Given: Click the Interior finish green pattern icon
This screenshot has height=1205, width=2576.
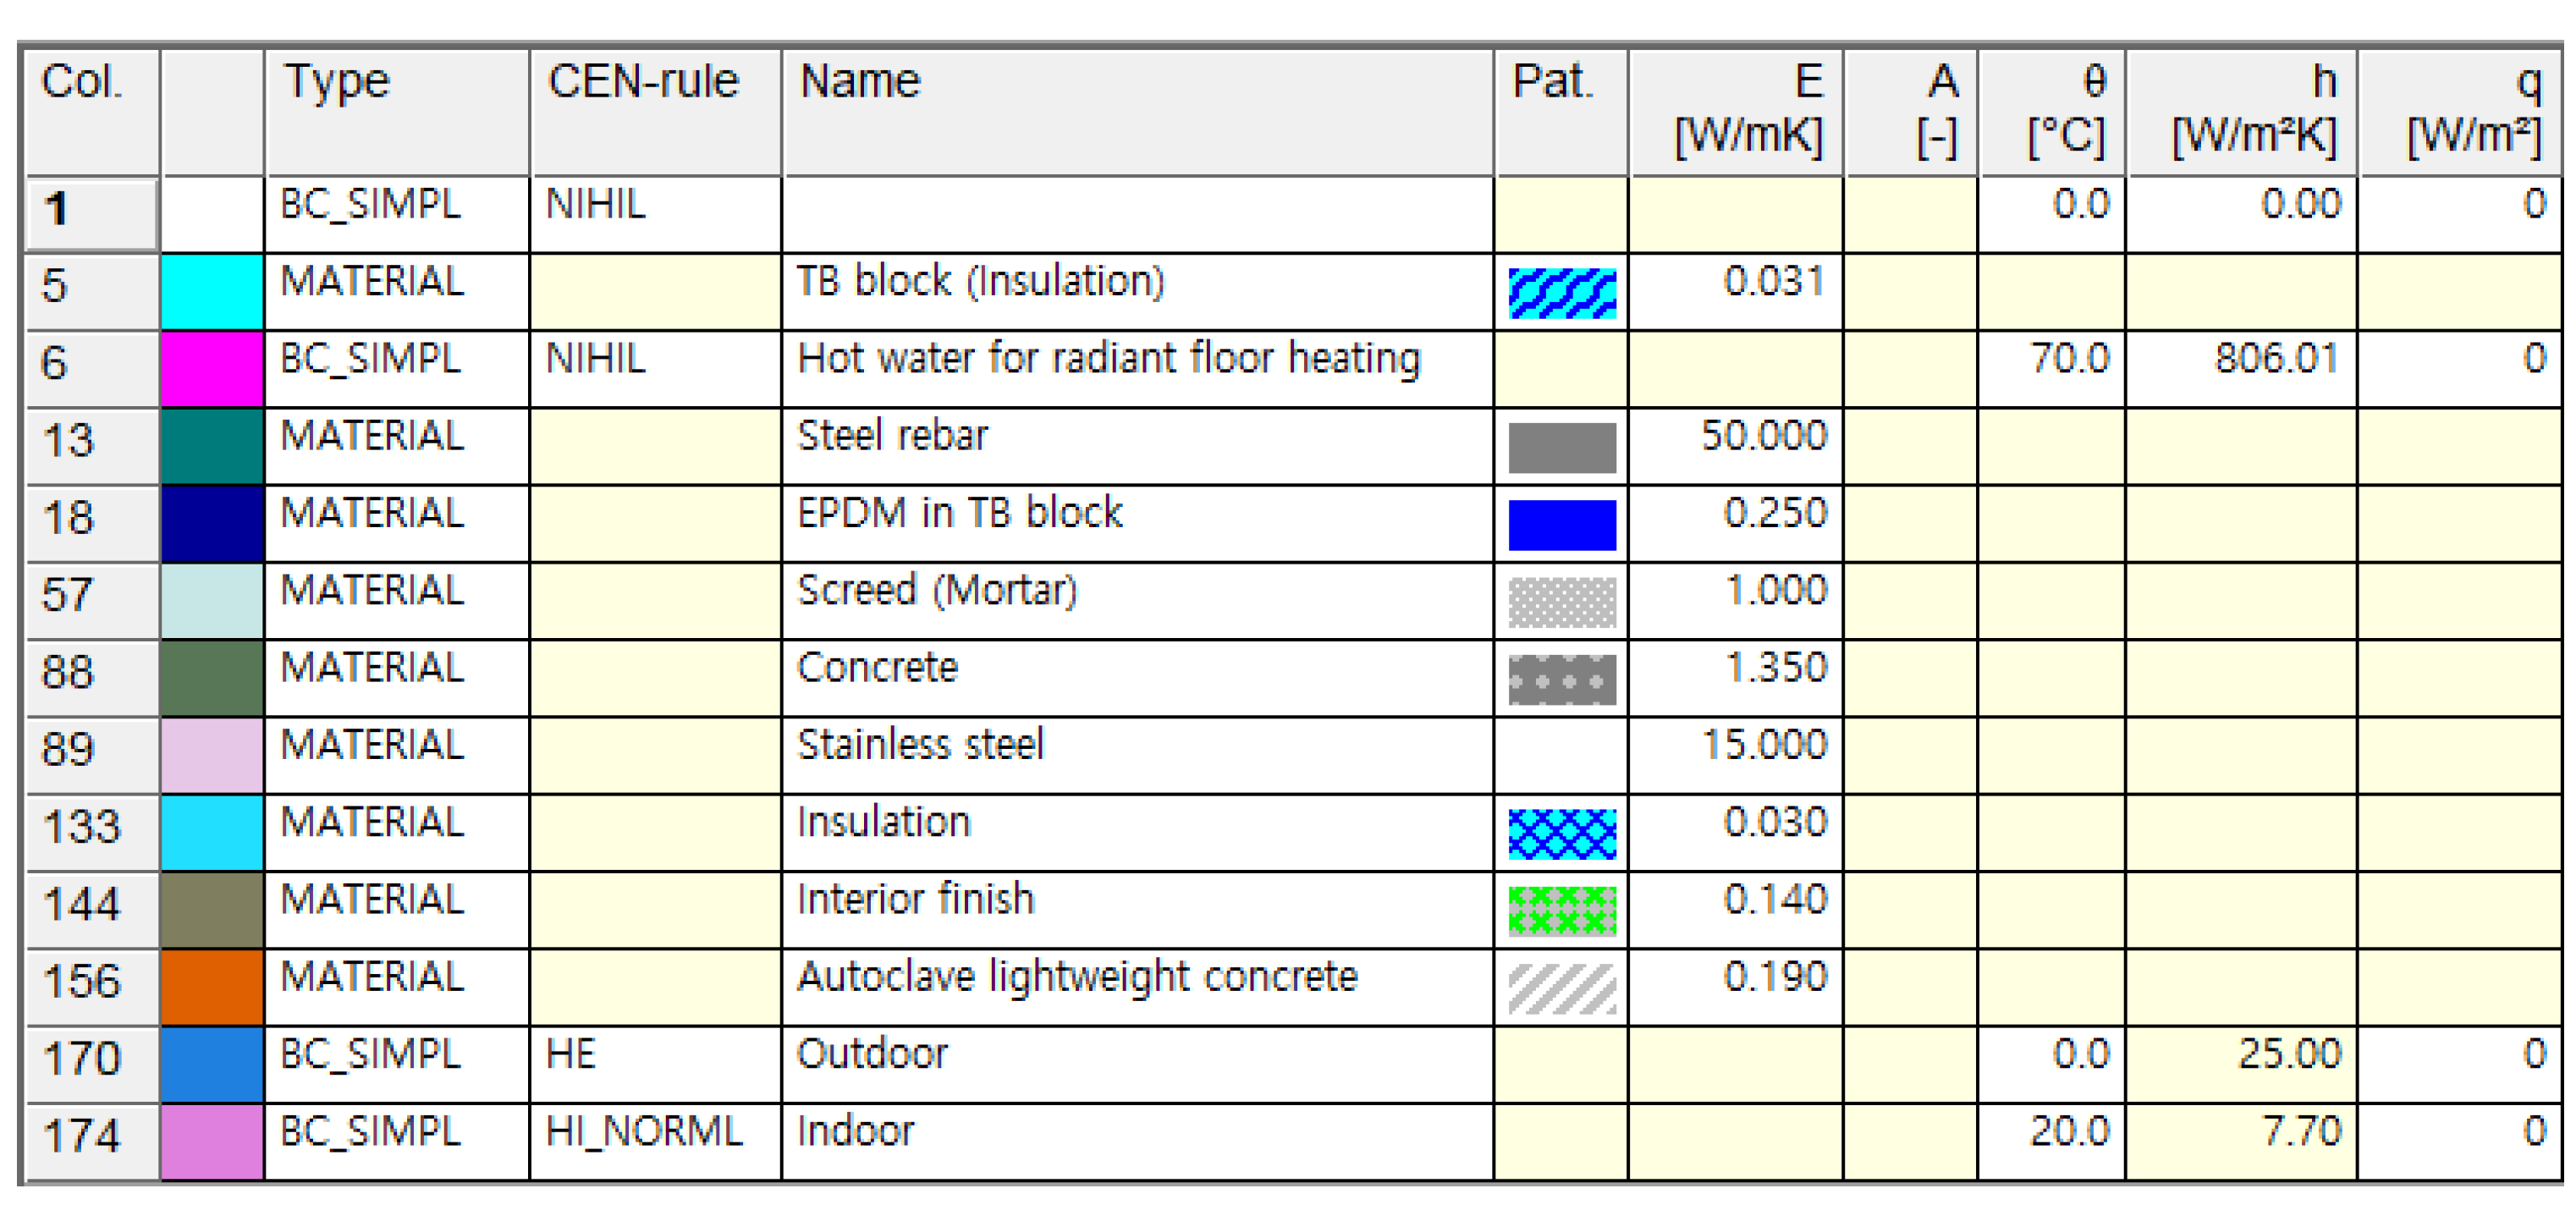Looking at the screenshot, I should click(x=1561, y=910).
